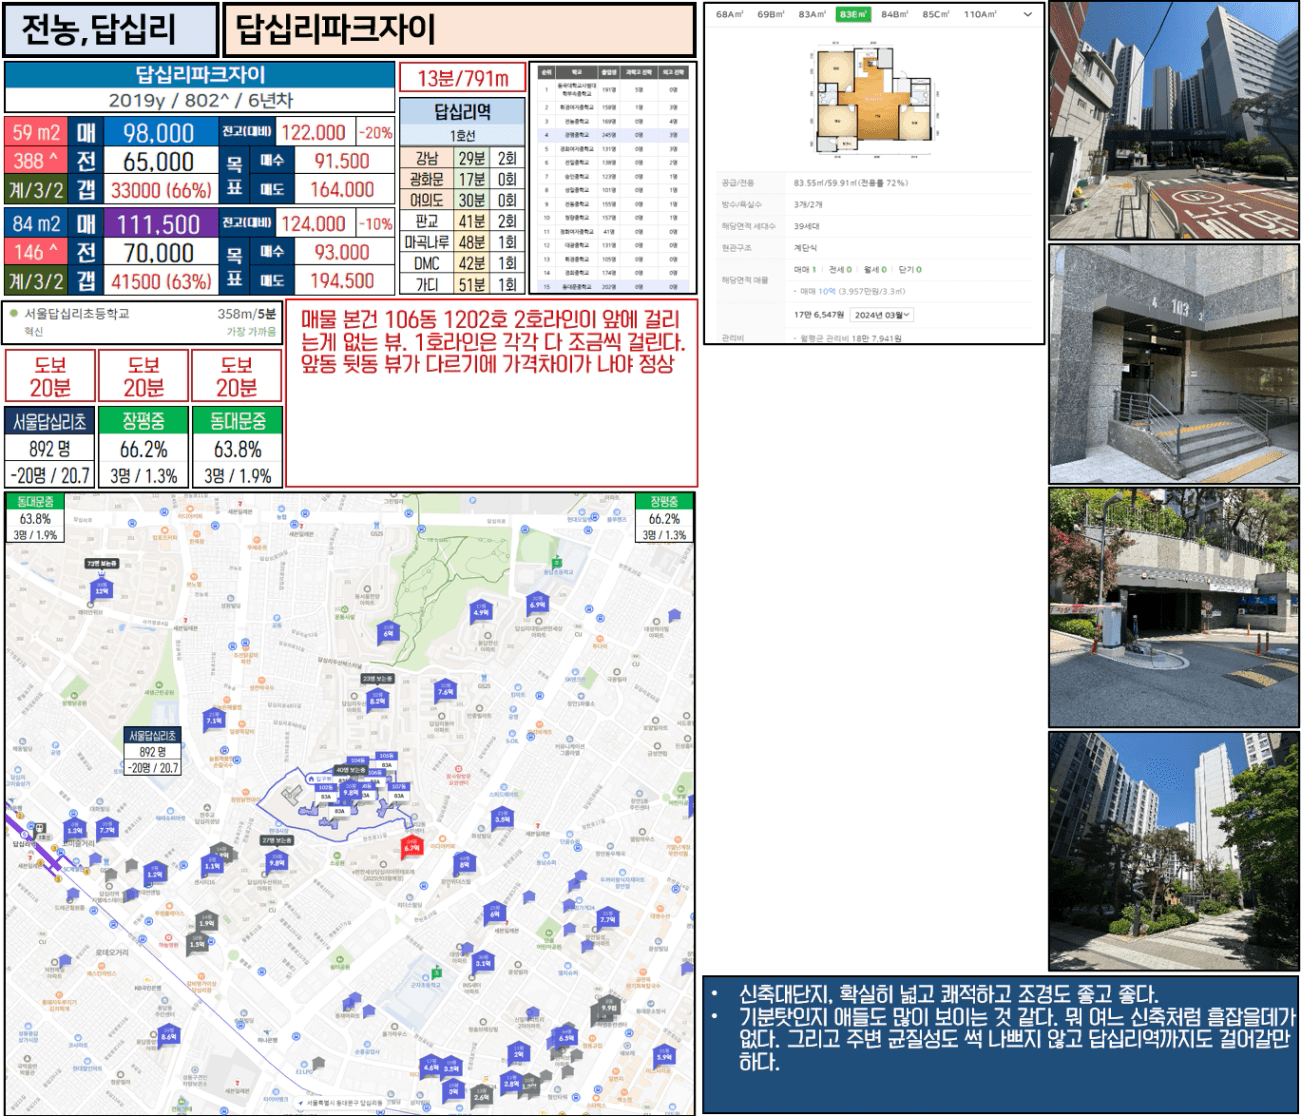Click the gray 1.5억 house marker
The width and height of the screenshot is (1301, 1116).
197,942
